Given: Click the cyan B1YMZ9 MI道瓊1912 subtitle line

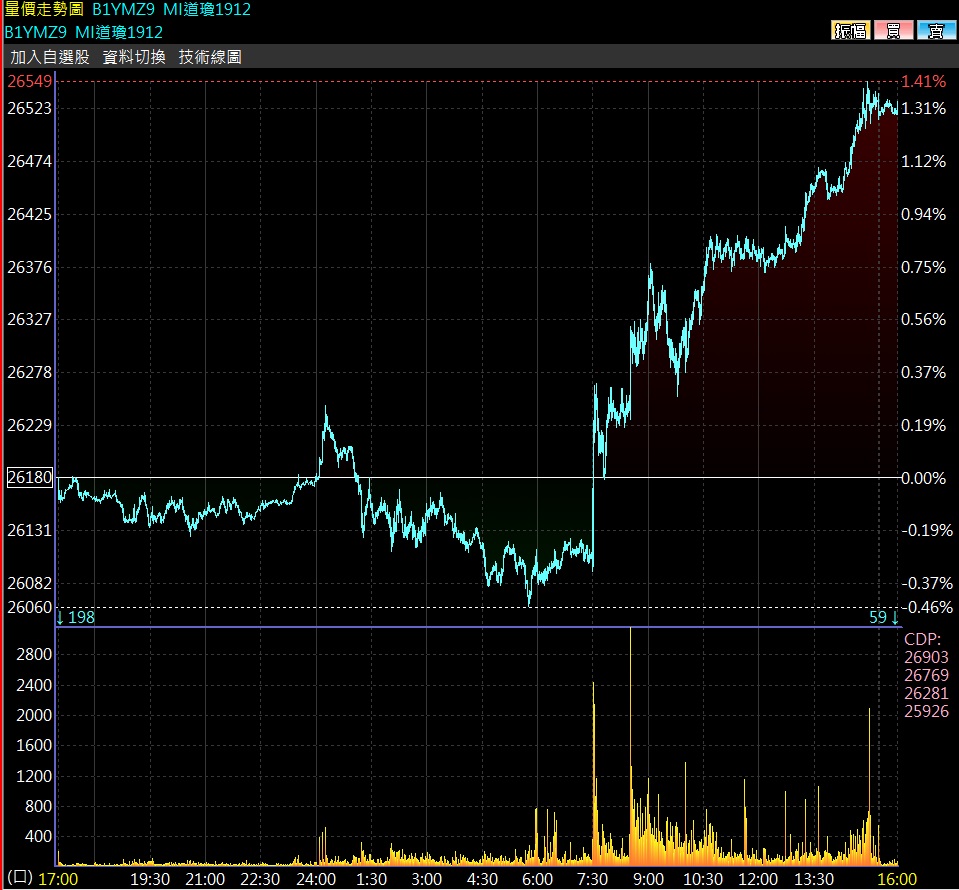Looking at the screenshot, I should coord(84,32).
